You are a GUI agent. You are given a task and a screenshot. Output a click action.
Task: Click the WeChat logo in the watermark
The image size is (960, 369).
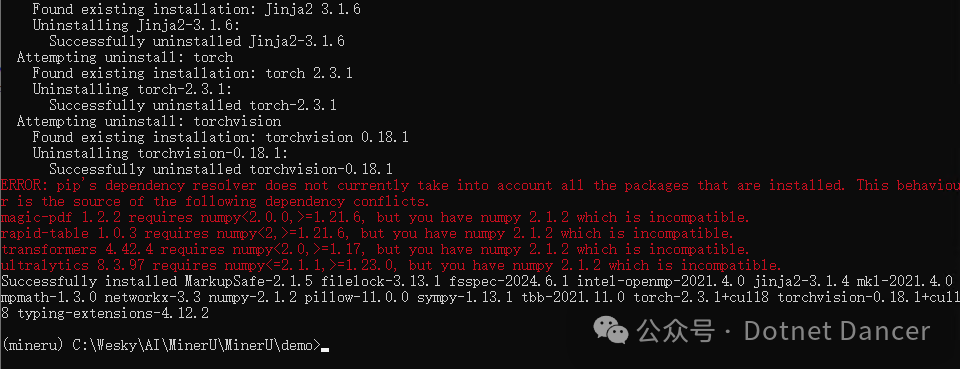[610, 331]
